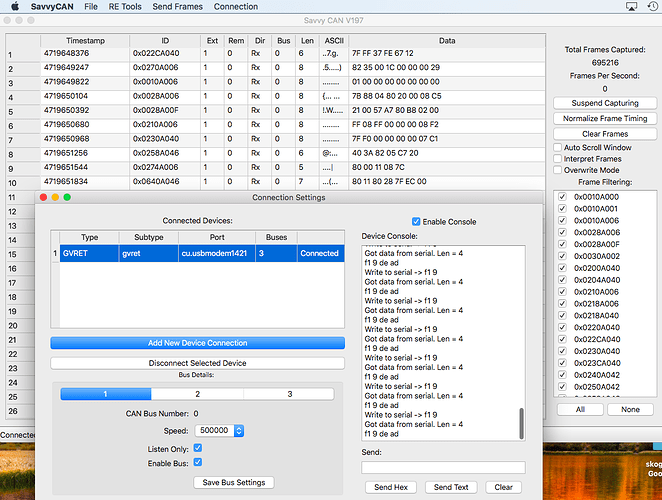Select data cell 40 3A 82 05 C7 20

(447, 153)
